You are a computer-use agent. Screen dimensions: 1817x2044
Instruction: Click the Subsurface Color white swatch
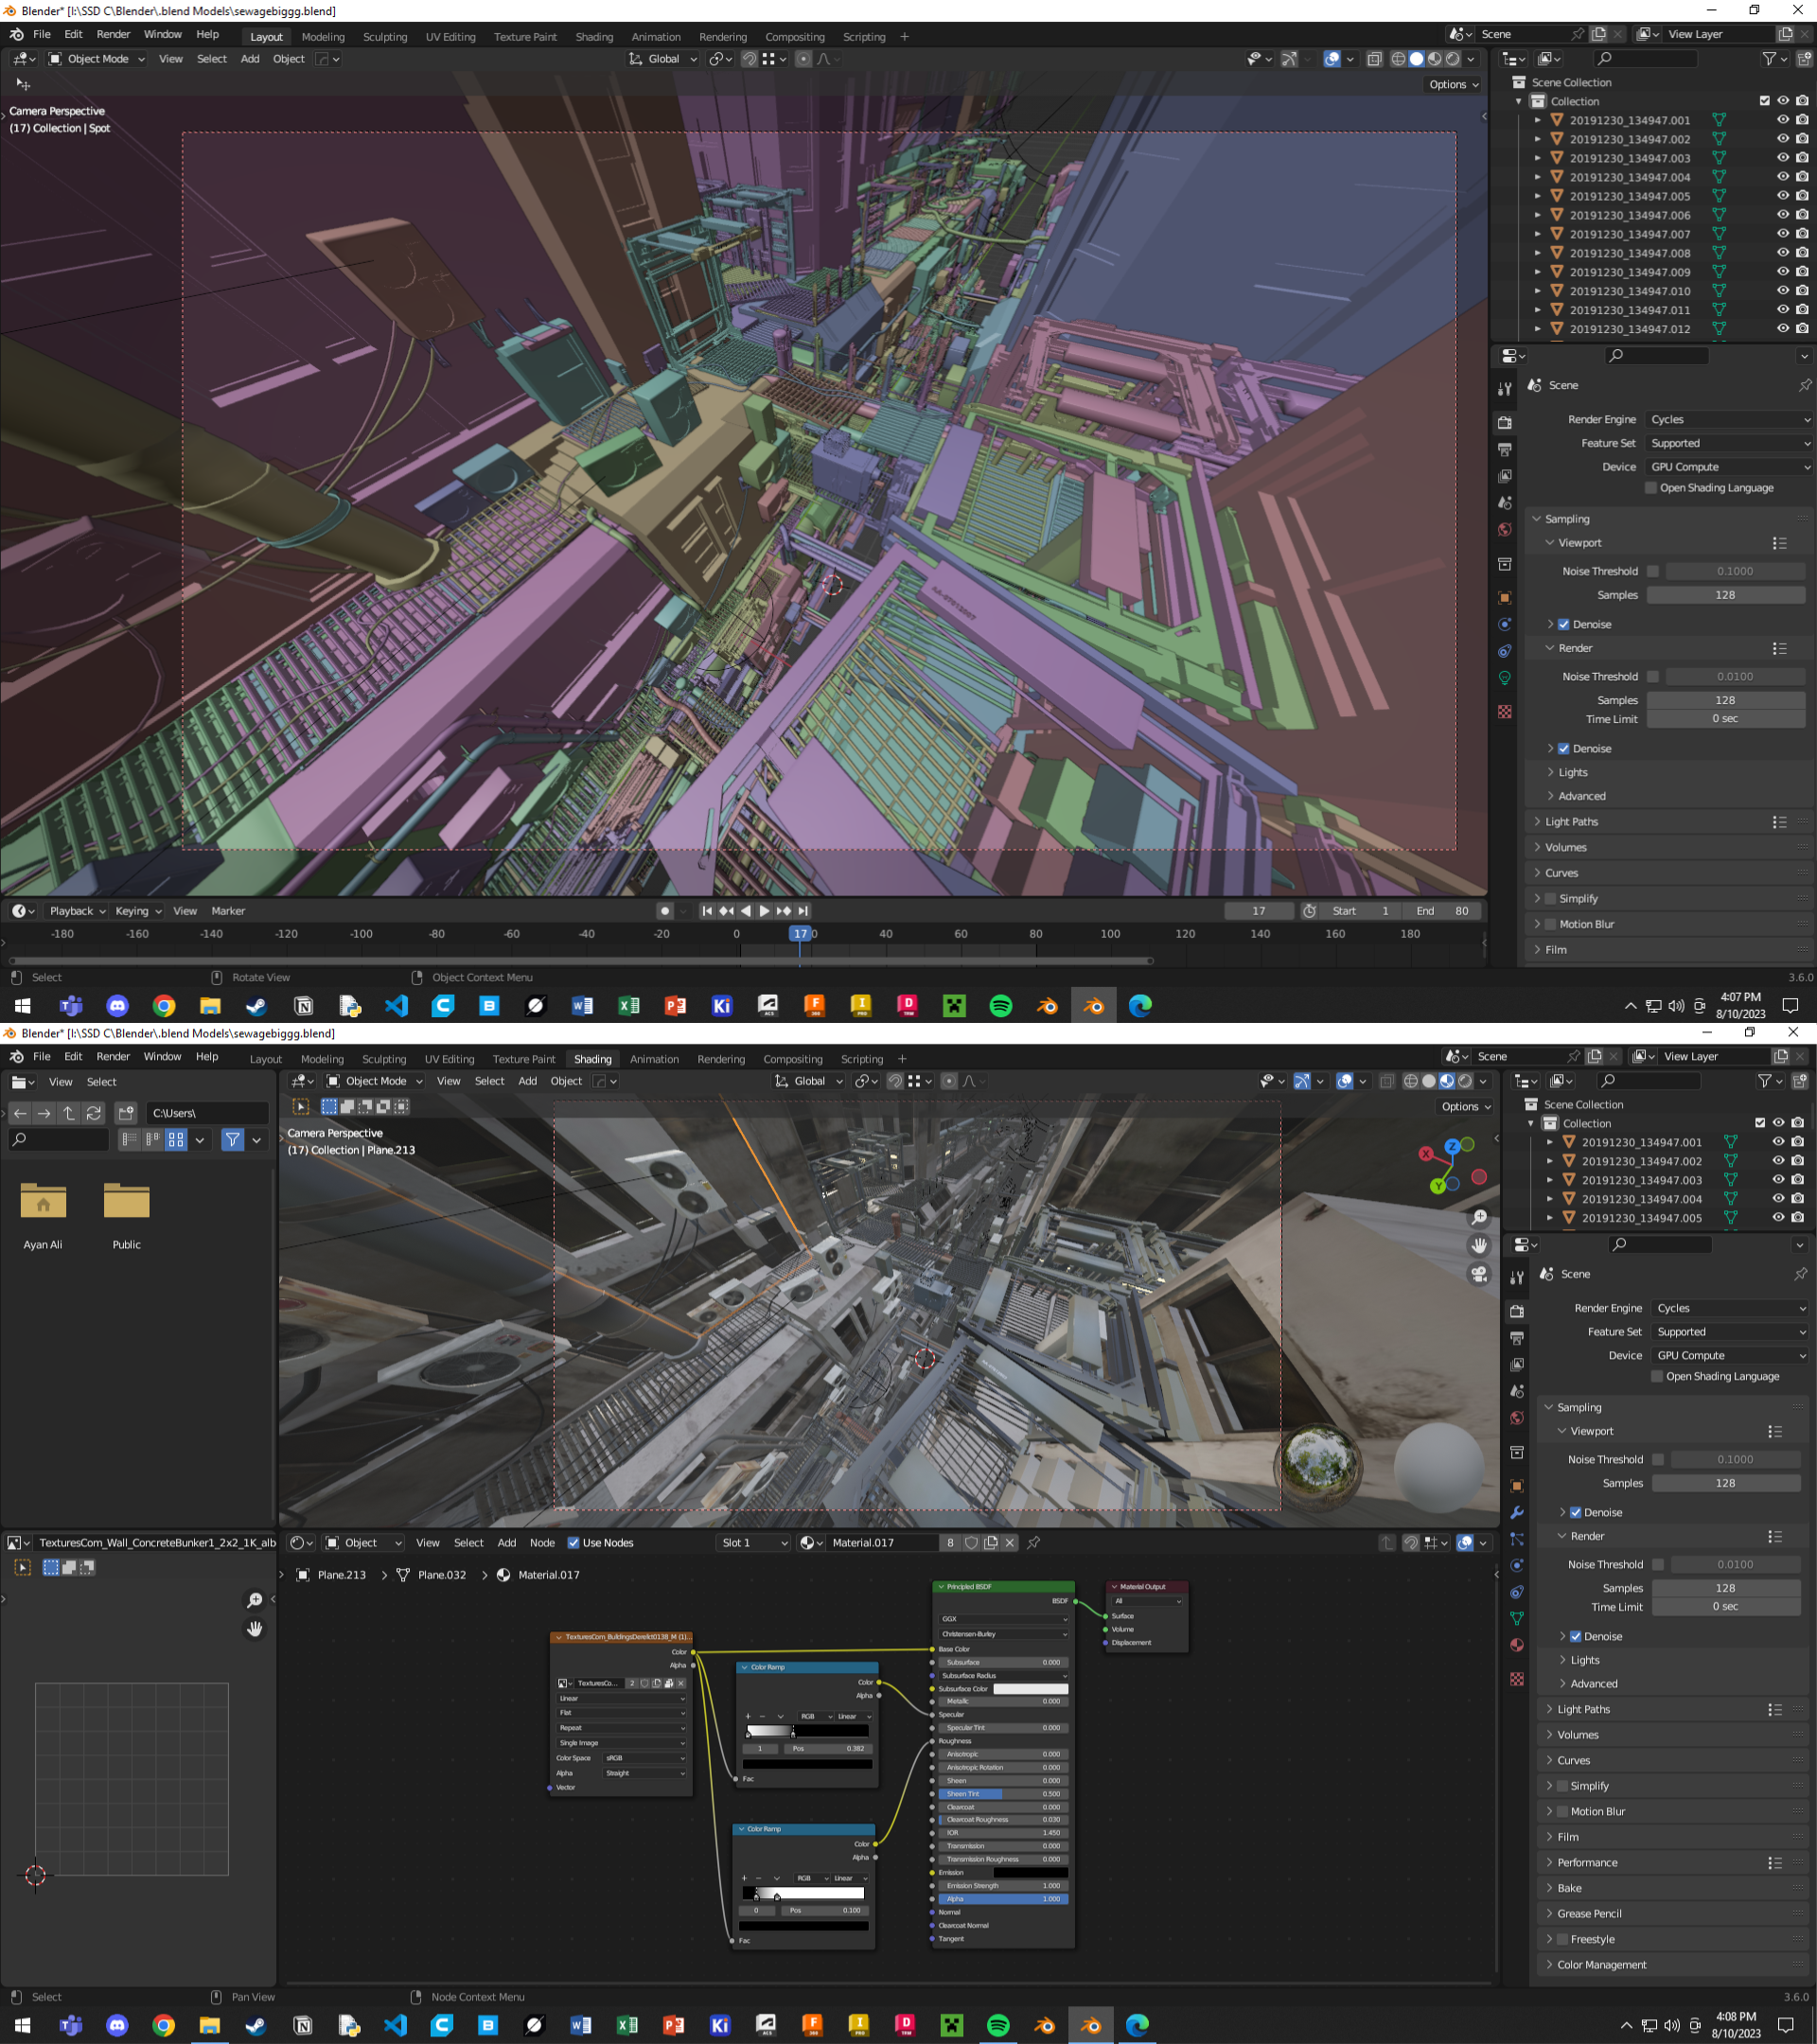point(1030,1689)
